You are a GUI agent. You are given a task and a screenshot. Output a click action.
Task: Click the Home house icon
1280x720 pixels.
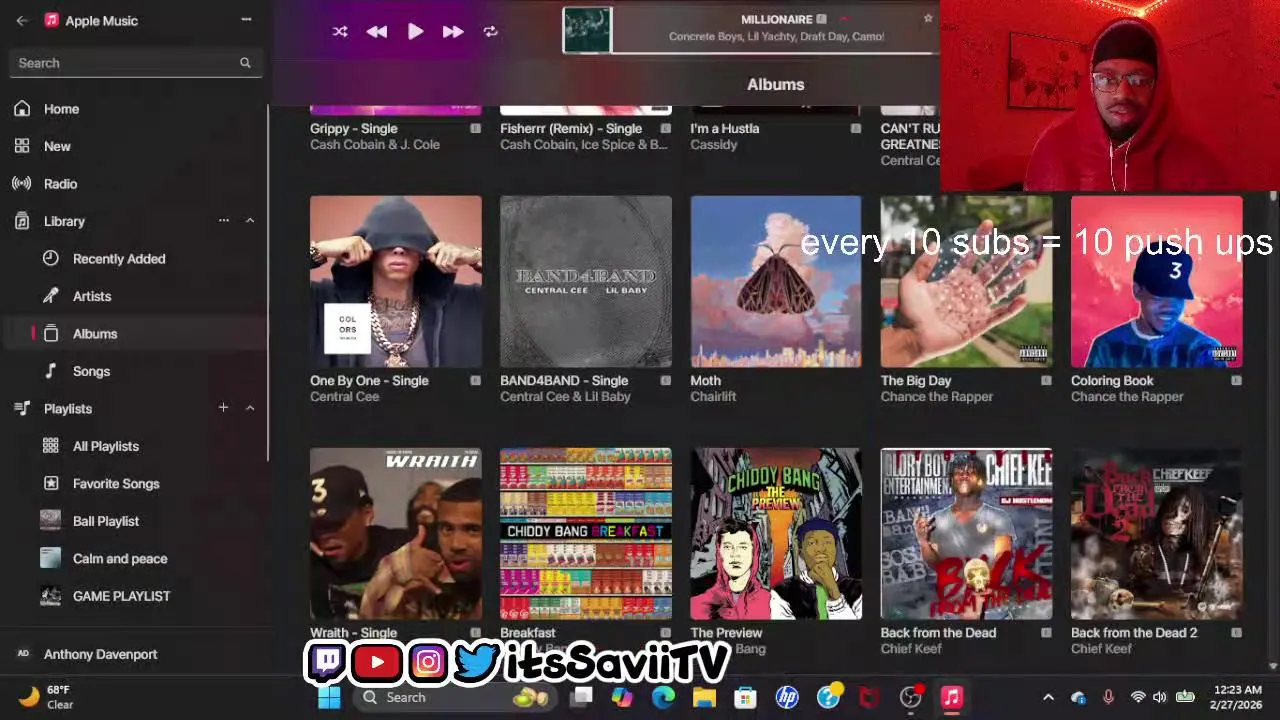click(22, 109)
